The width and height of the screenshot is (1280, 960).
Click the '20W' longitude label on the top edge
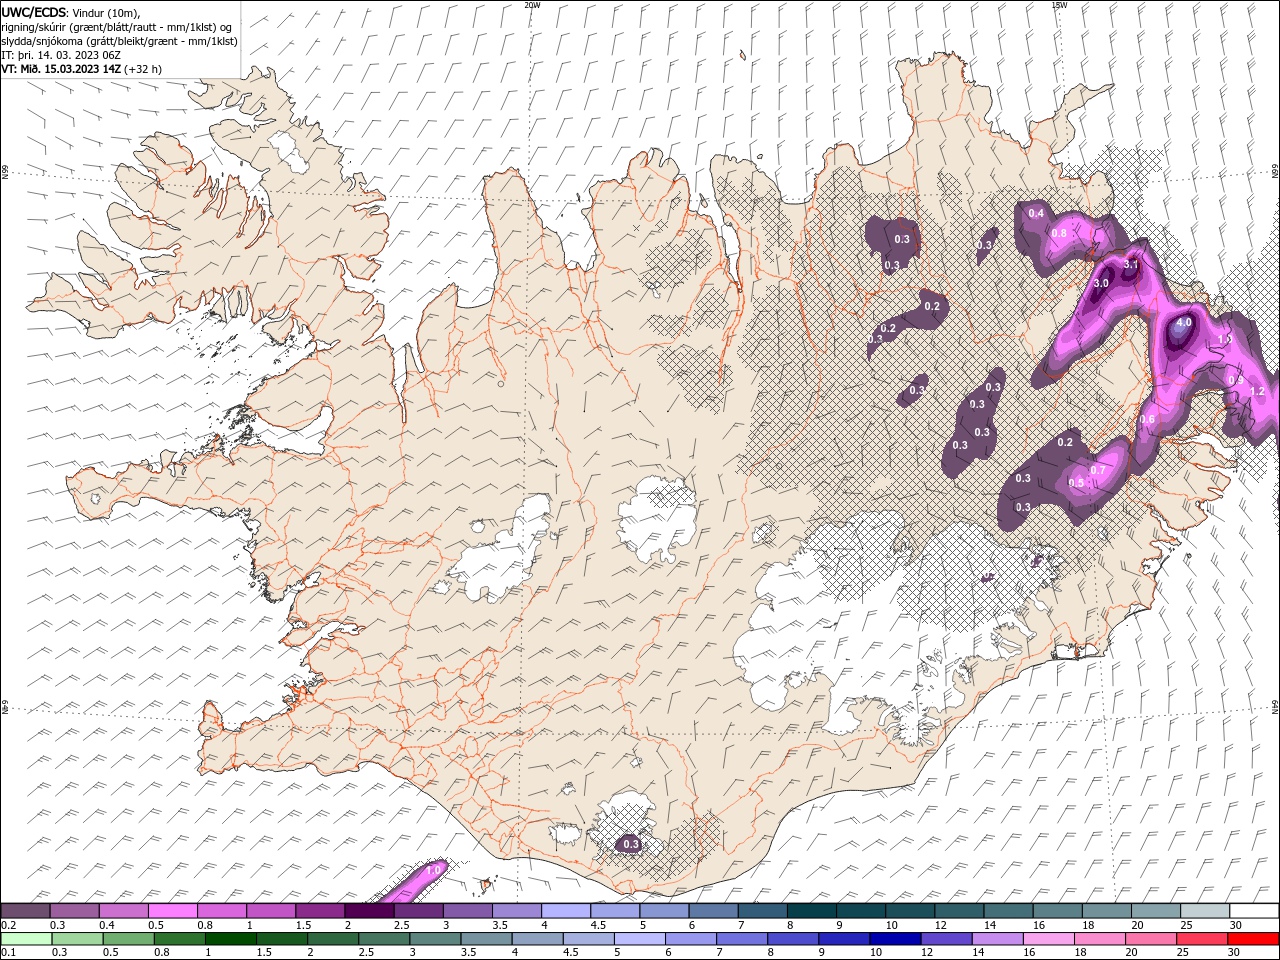[532, 4]
